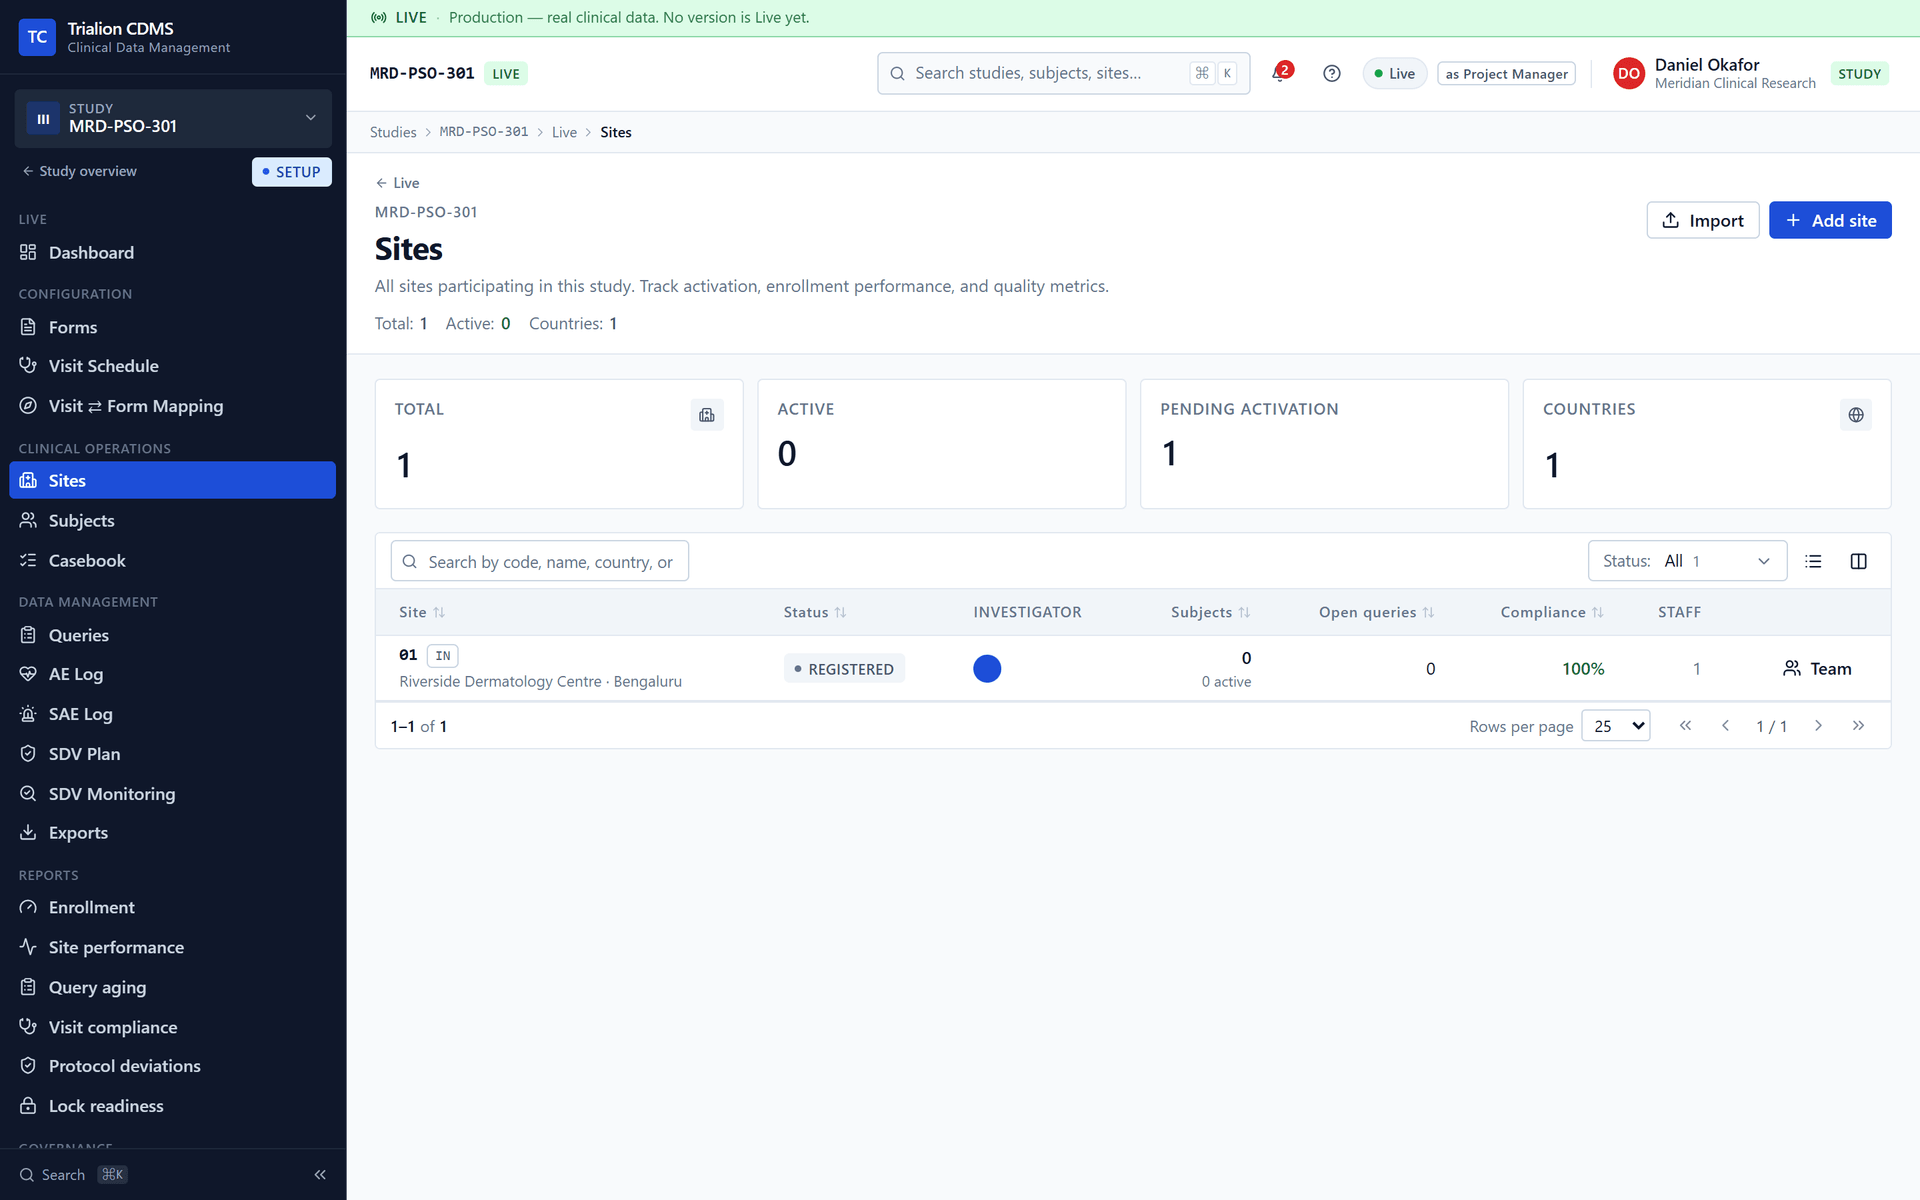
Task: Open the Status filter dropdown
Action: [x=1687, y=561]
